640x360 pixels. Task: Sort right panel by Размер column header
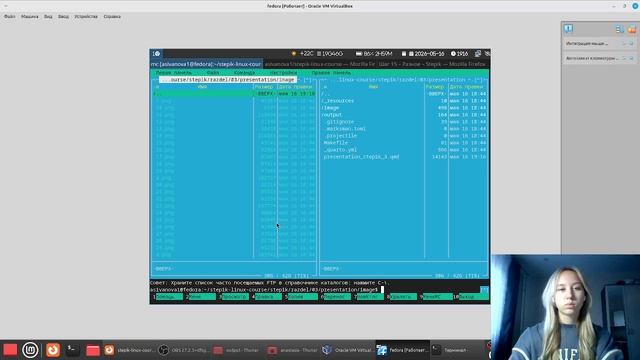coord(436,87)
